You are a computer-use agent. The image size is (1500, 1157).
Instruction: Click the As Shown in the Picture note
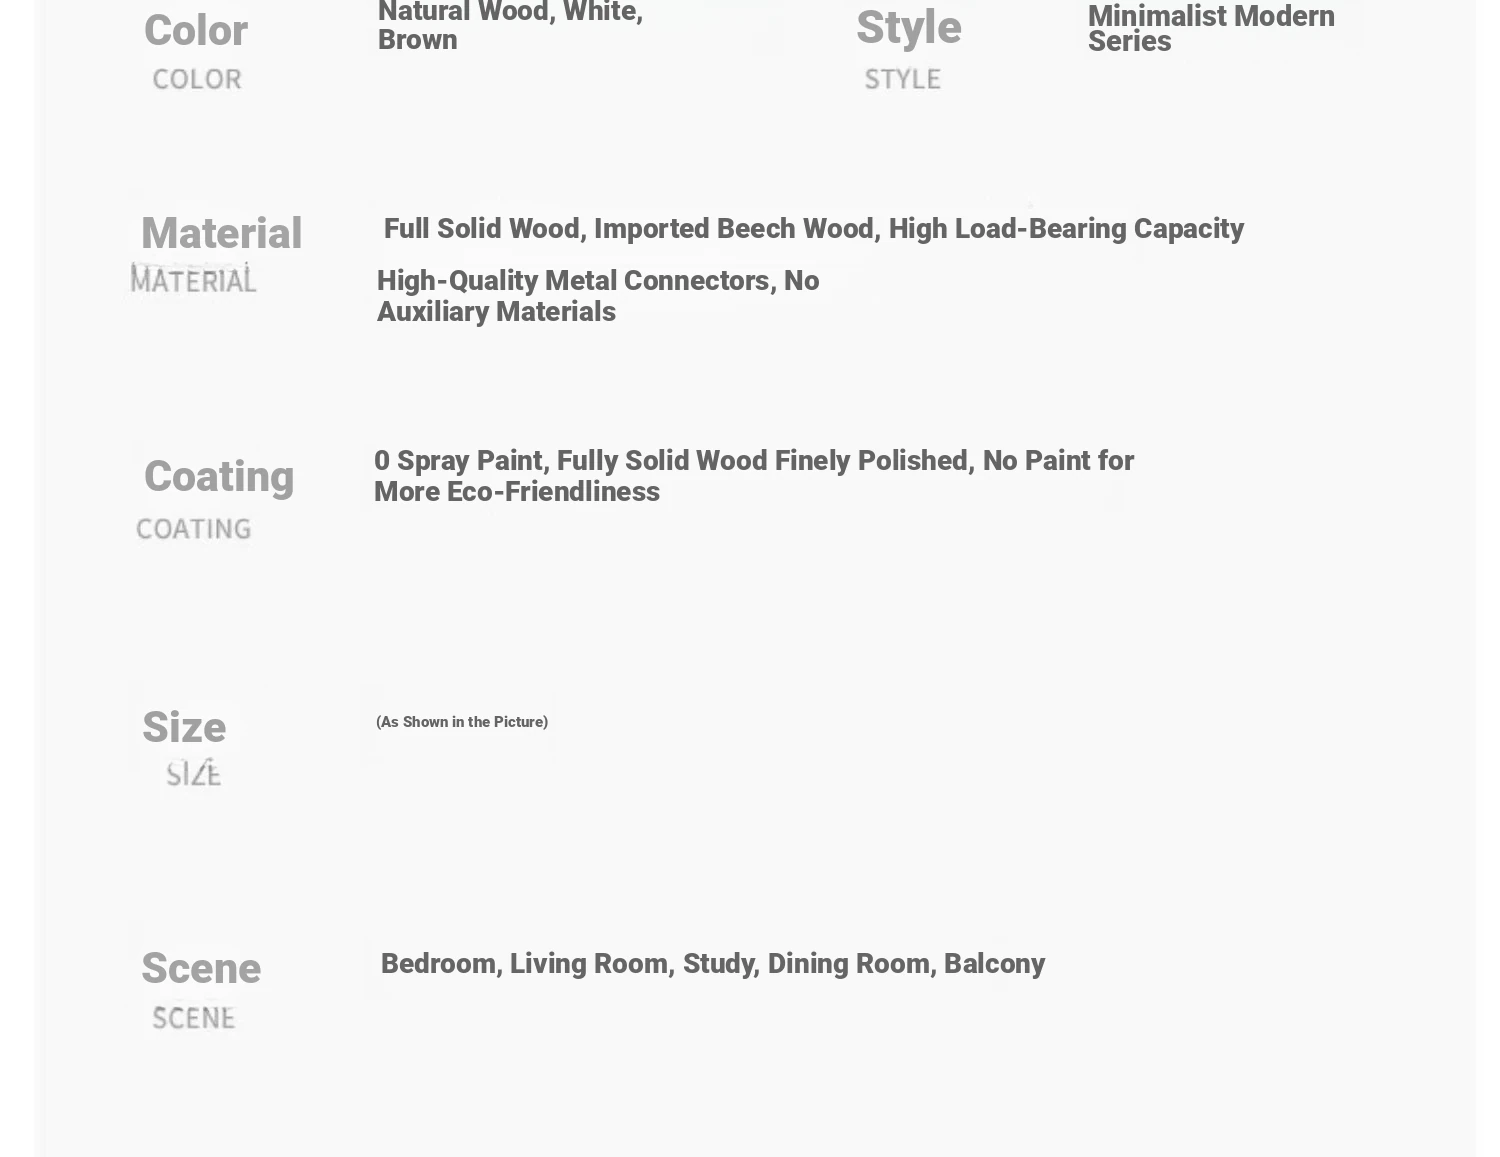[462, 722]
